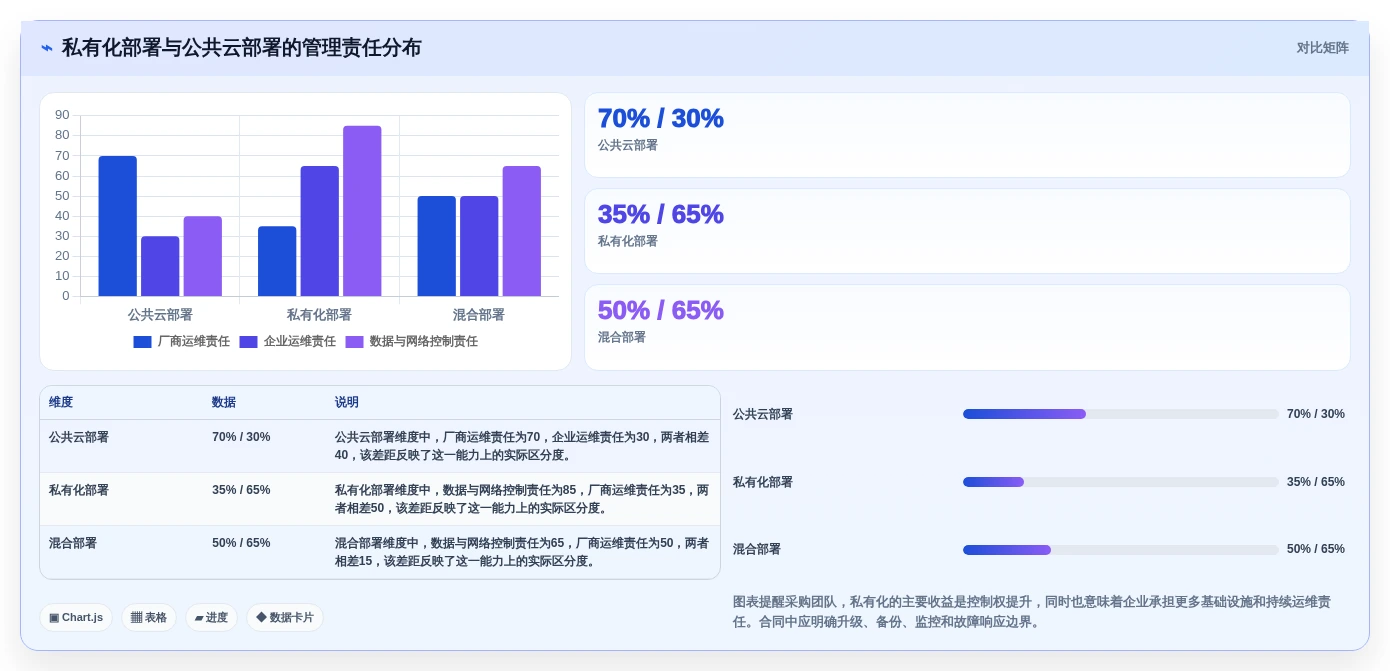Click the 对比矩阵 label in the header
Viewport: 1390px width, 671px height.
pos(1322,48)
